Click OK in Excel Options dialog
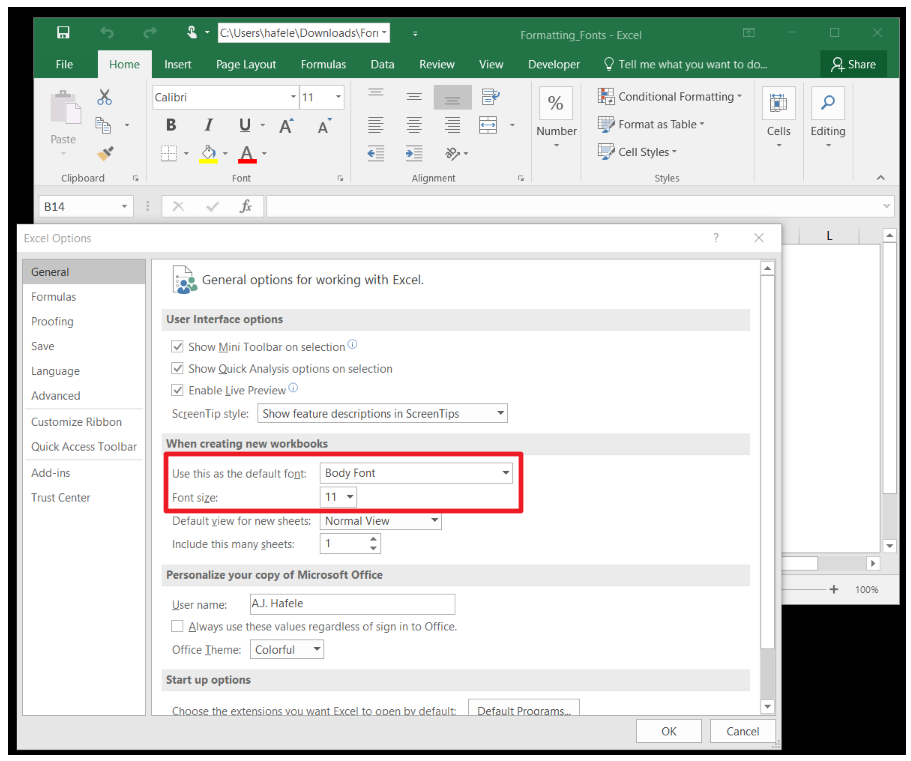911x761 pixels. (x=669, y=731)
